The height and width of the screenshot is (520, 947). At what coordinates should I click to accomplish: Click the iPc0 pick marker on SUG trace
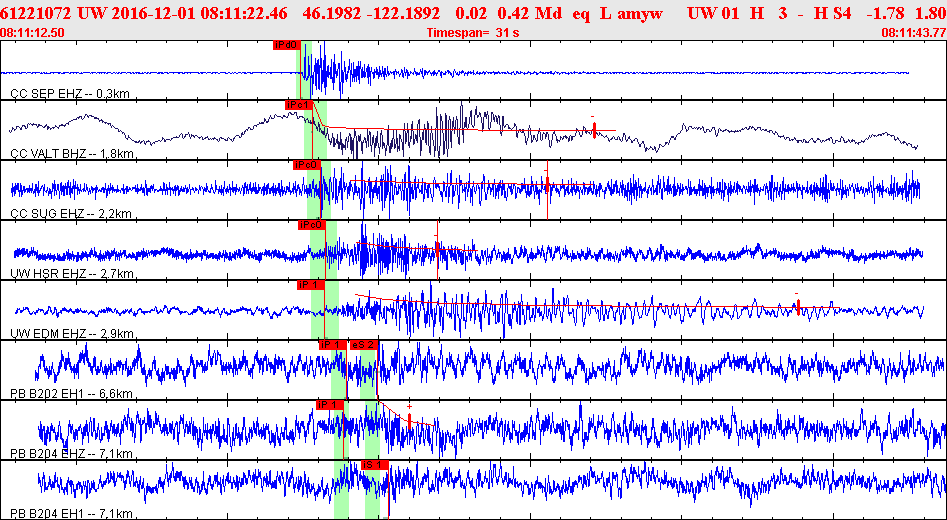click(x=305, y=165)
